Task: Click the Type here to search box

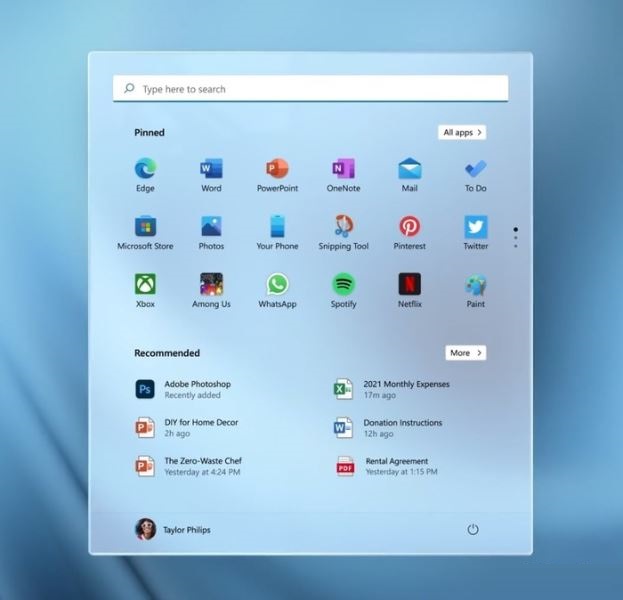Action: pyautogui.click(x=310, y=88)
